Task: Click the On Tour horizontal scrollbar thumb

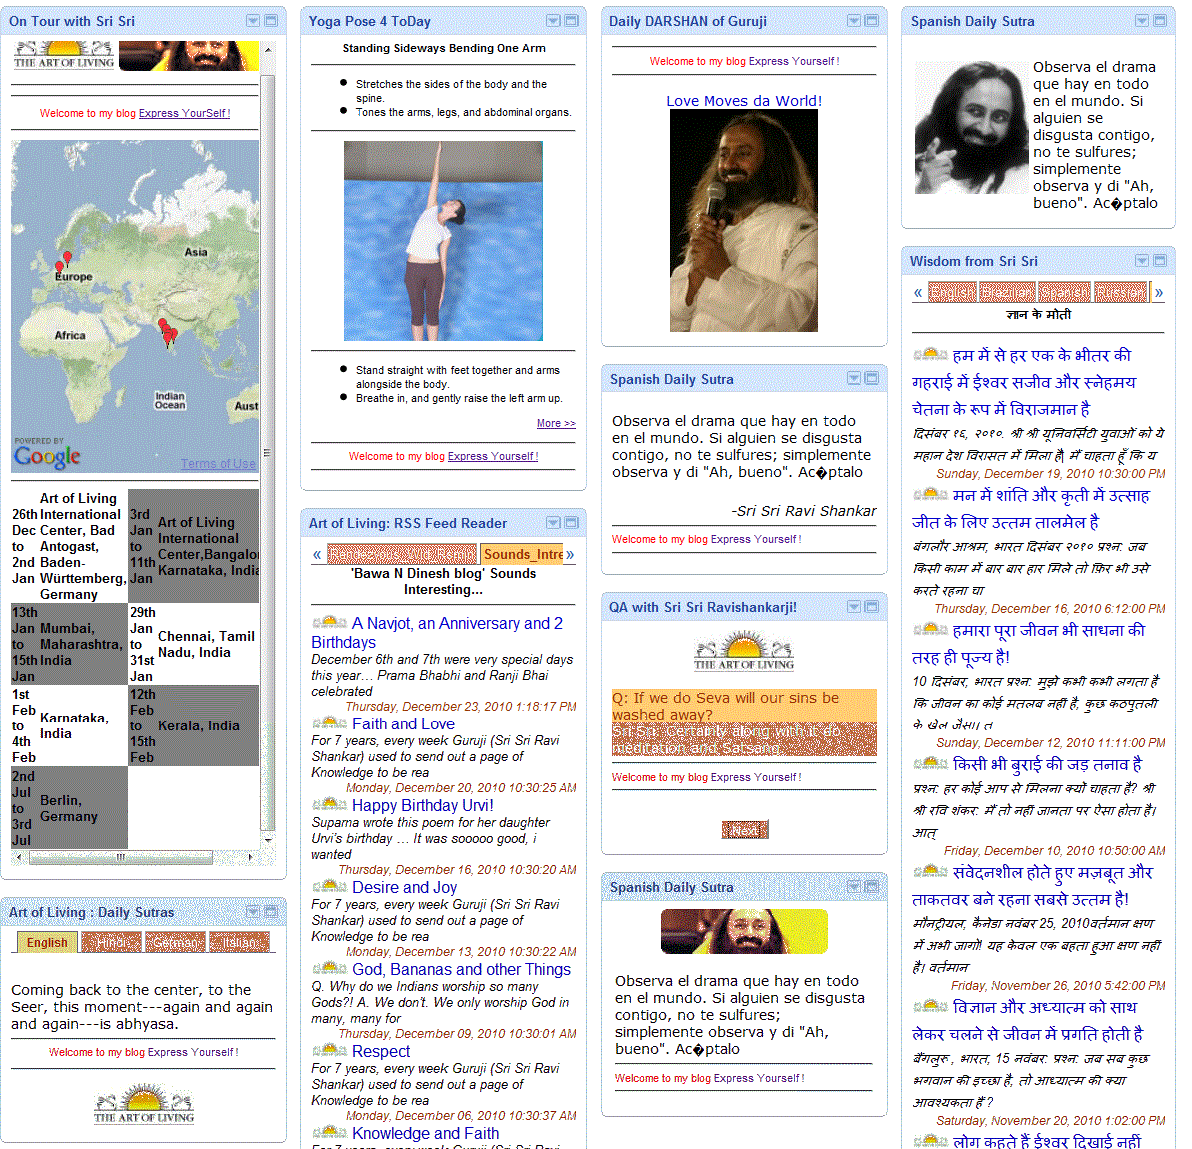Action: click(x=120, y=857)
